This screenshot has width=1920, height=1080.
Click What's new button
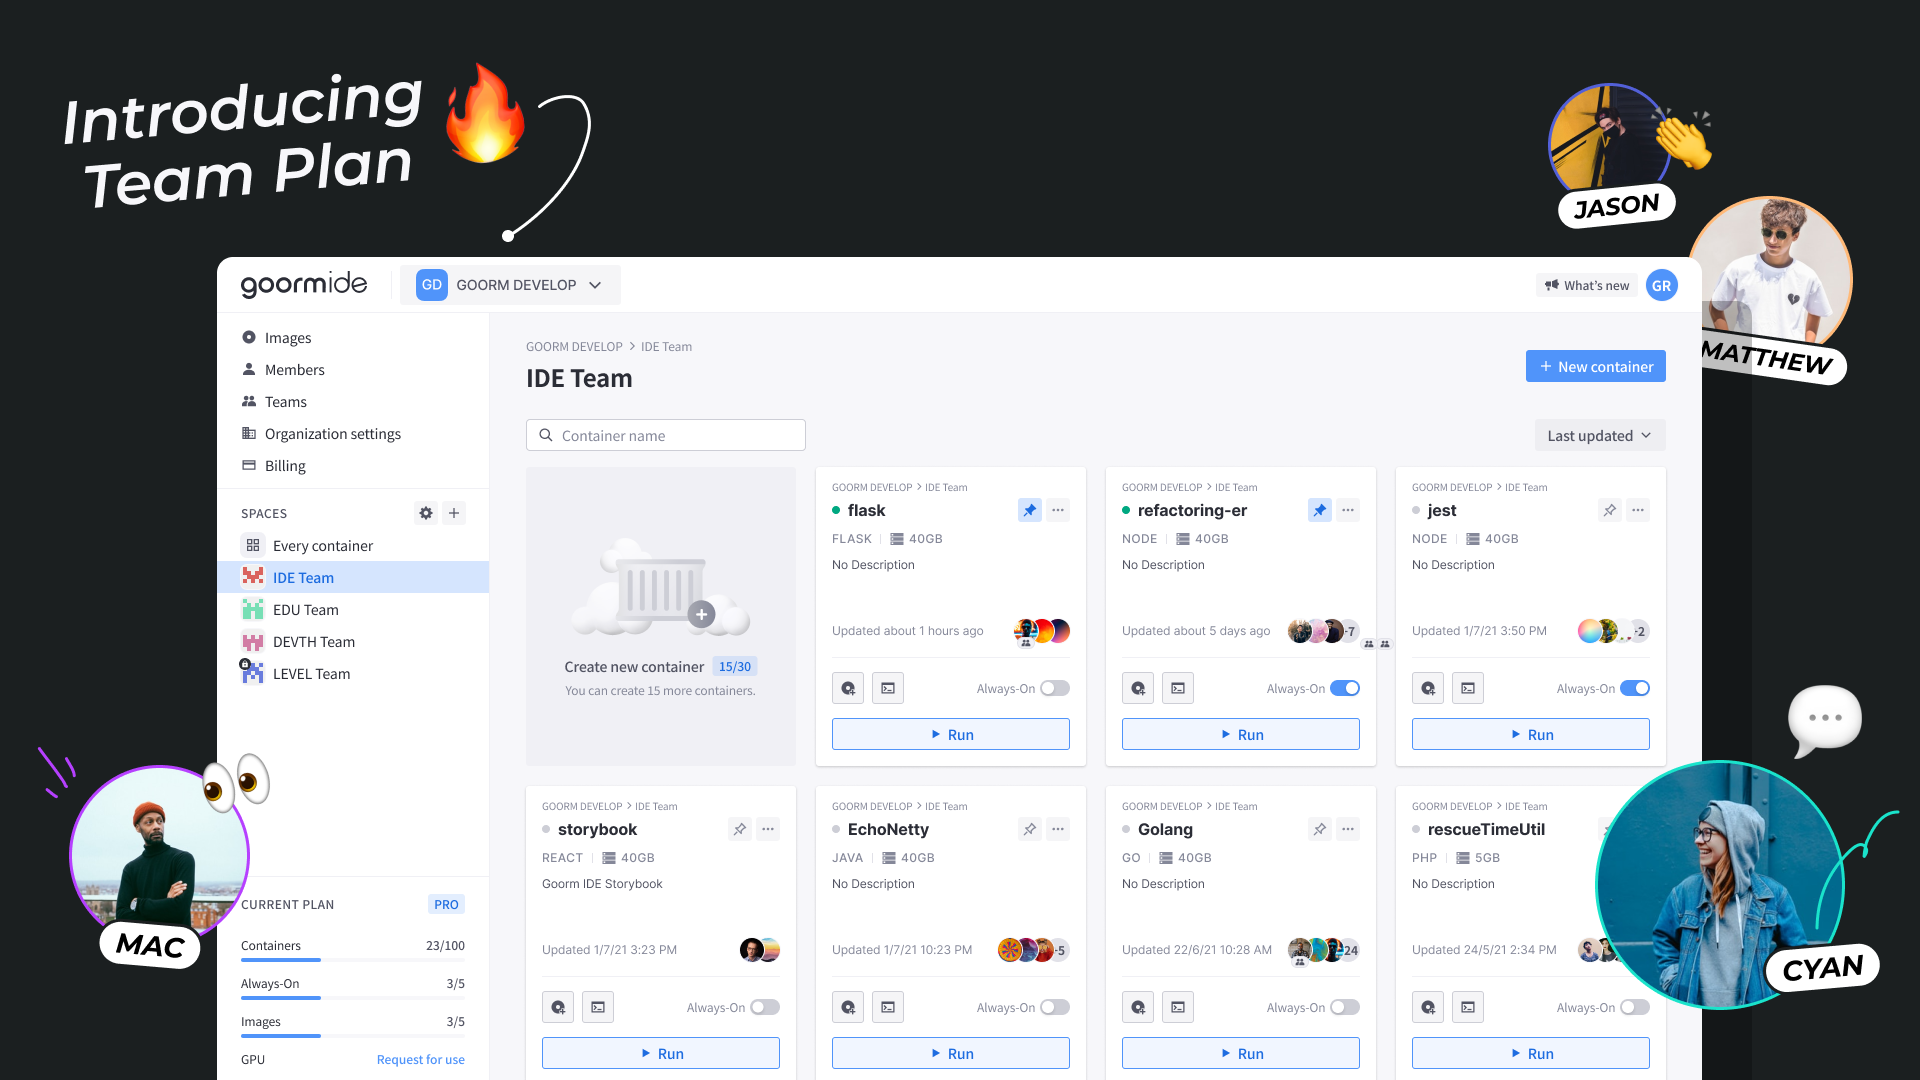pyautogui.click(x=1587, y=285)
